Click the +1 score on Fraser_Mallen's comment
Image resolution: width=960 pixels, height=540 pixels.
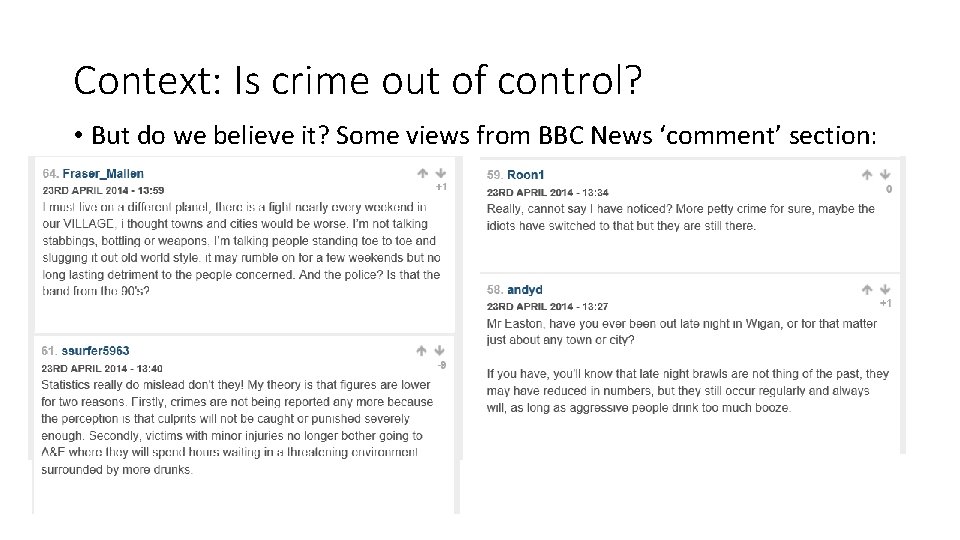tap(441, 187)
